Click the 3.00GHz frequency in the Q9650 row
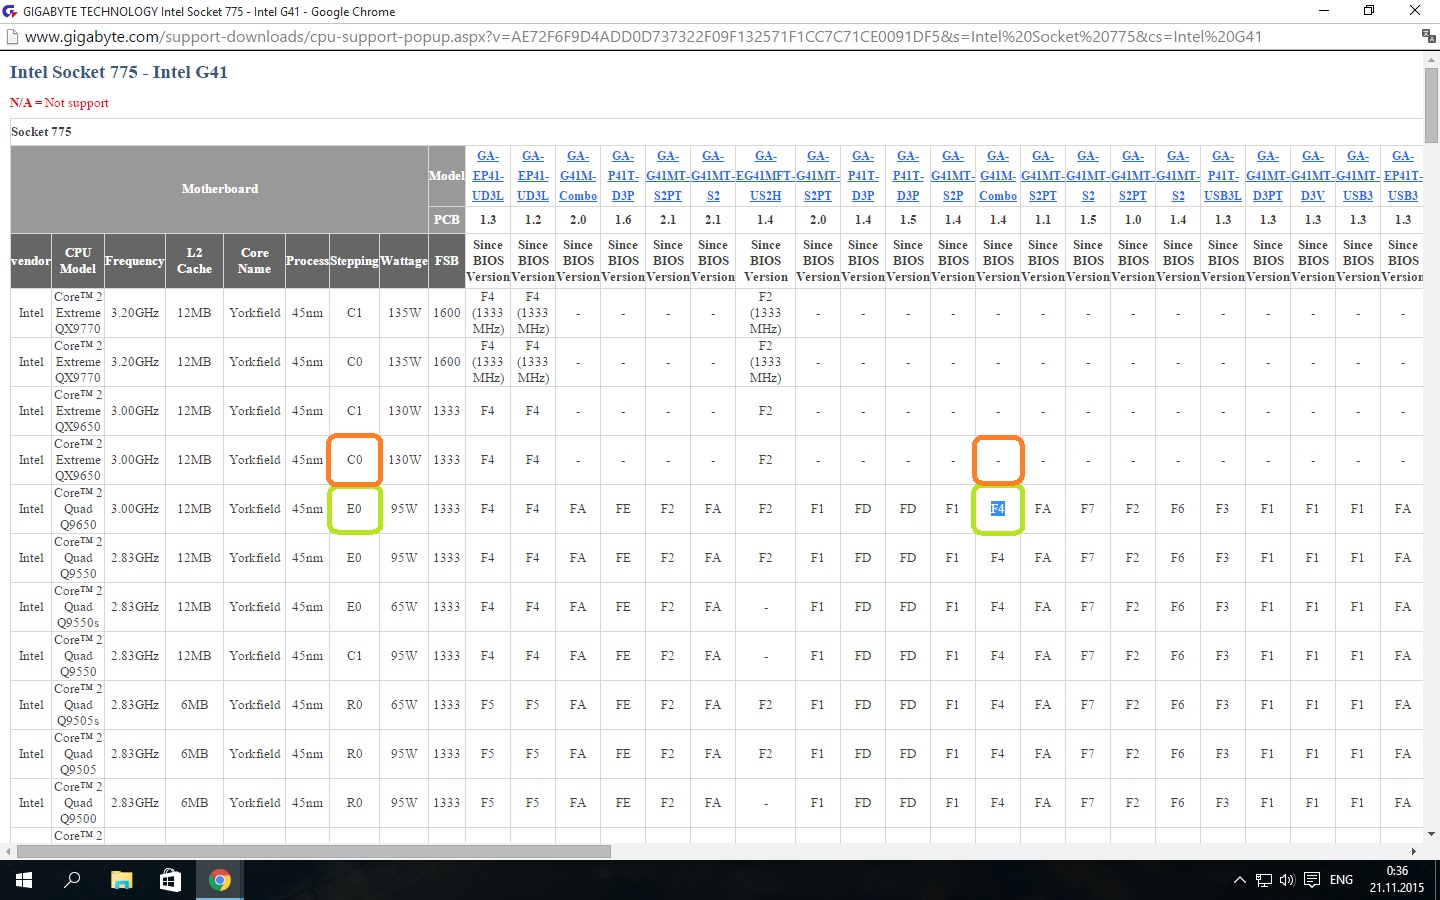This screenshot has height=900, width=1440. point(134,509)
